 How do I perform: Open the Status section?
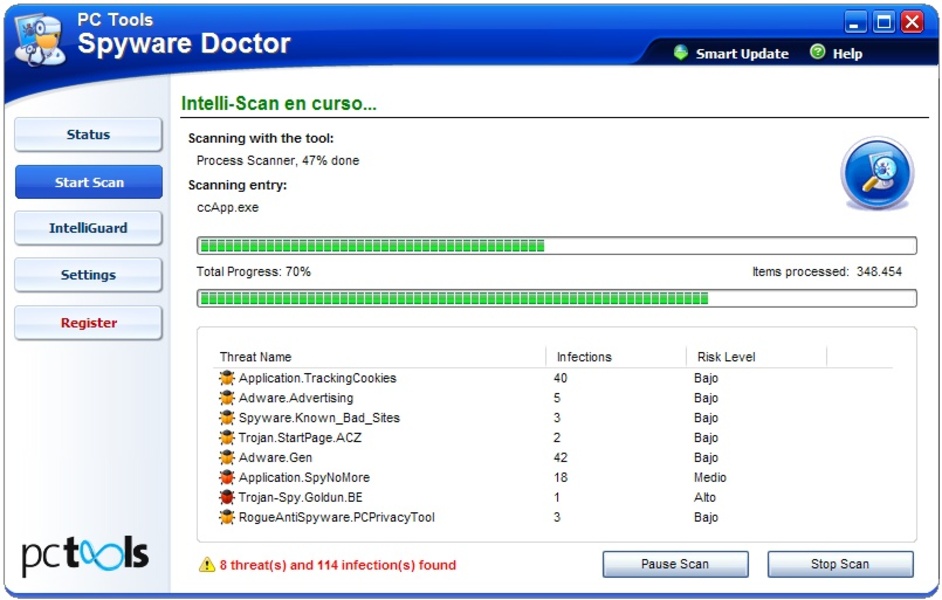[88, 135]
